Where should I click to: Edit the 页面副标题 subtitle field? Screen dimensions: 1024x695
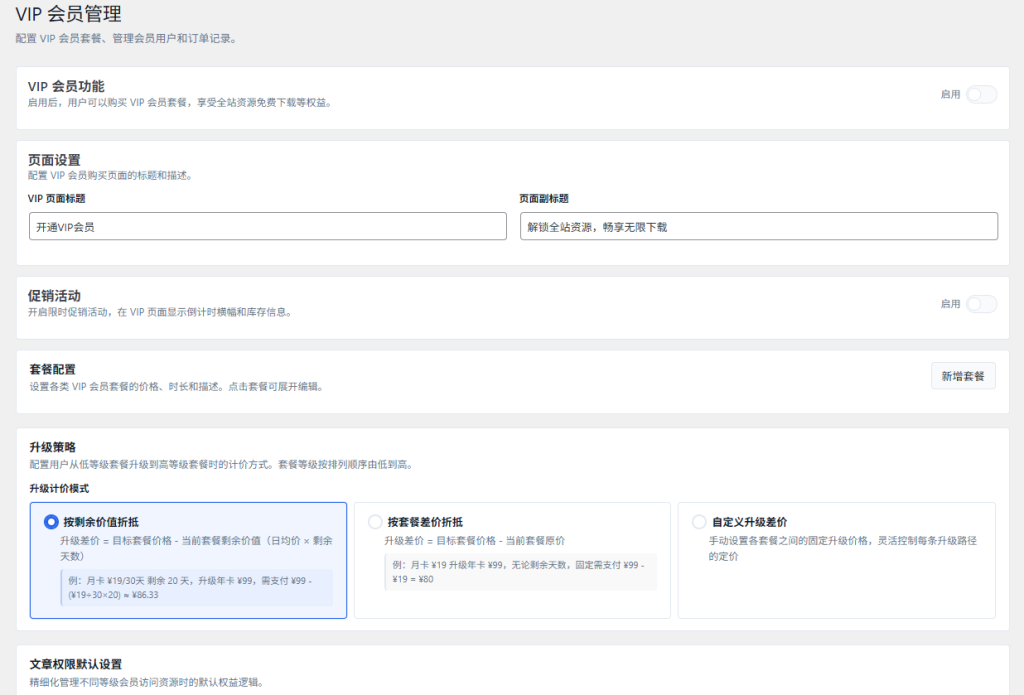[x=760, y=226]
